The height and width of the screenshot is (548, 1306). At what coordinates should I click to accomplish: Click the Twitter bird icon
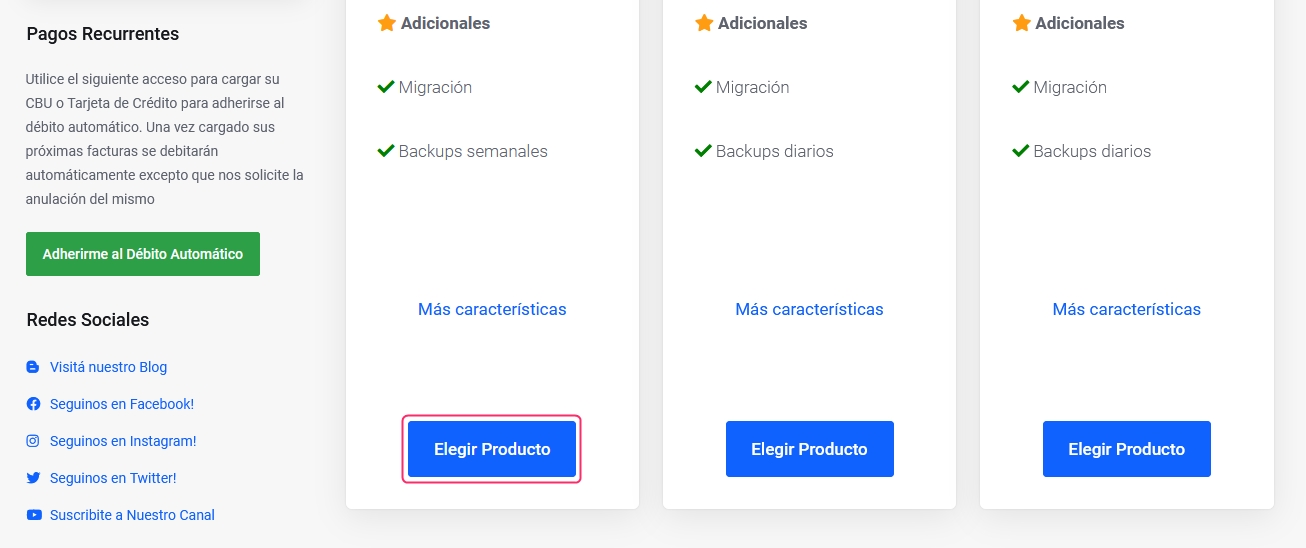33,478
